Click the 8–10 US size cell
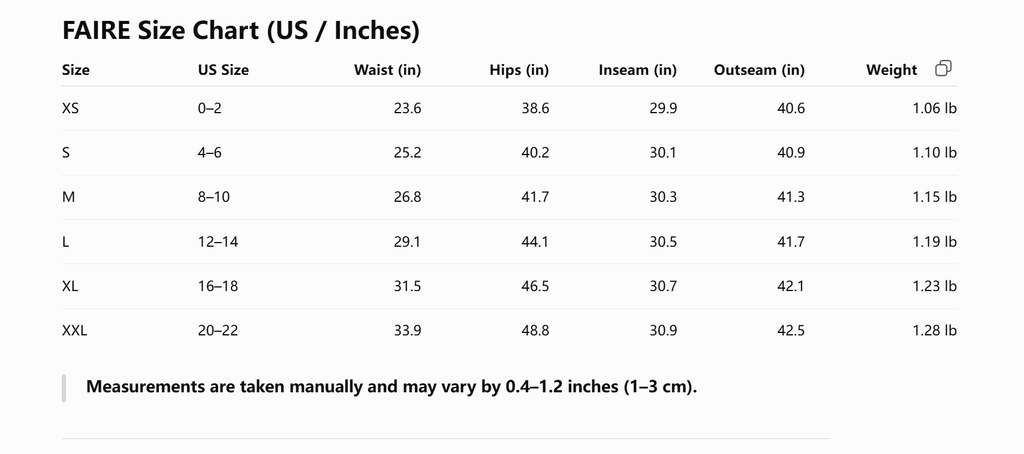Image resolution: width=1024 pixels, height=454 pixels. [214, 197]
